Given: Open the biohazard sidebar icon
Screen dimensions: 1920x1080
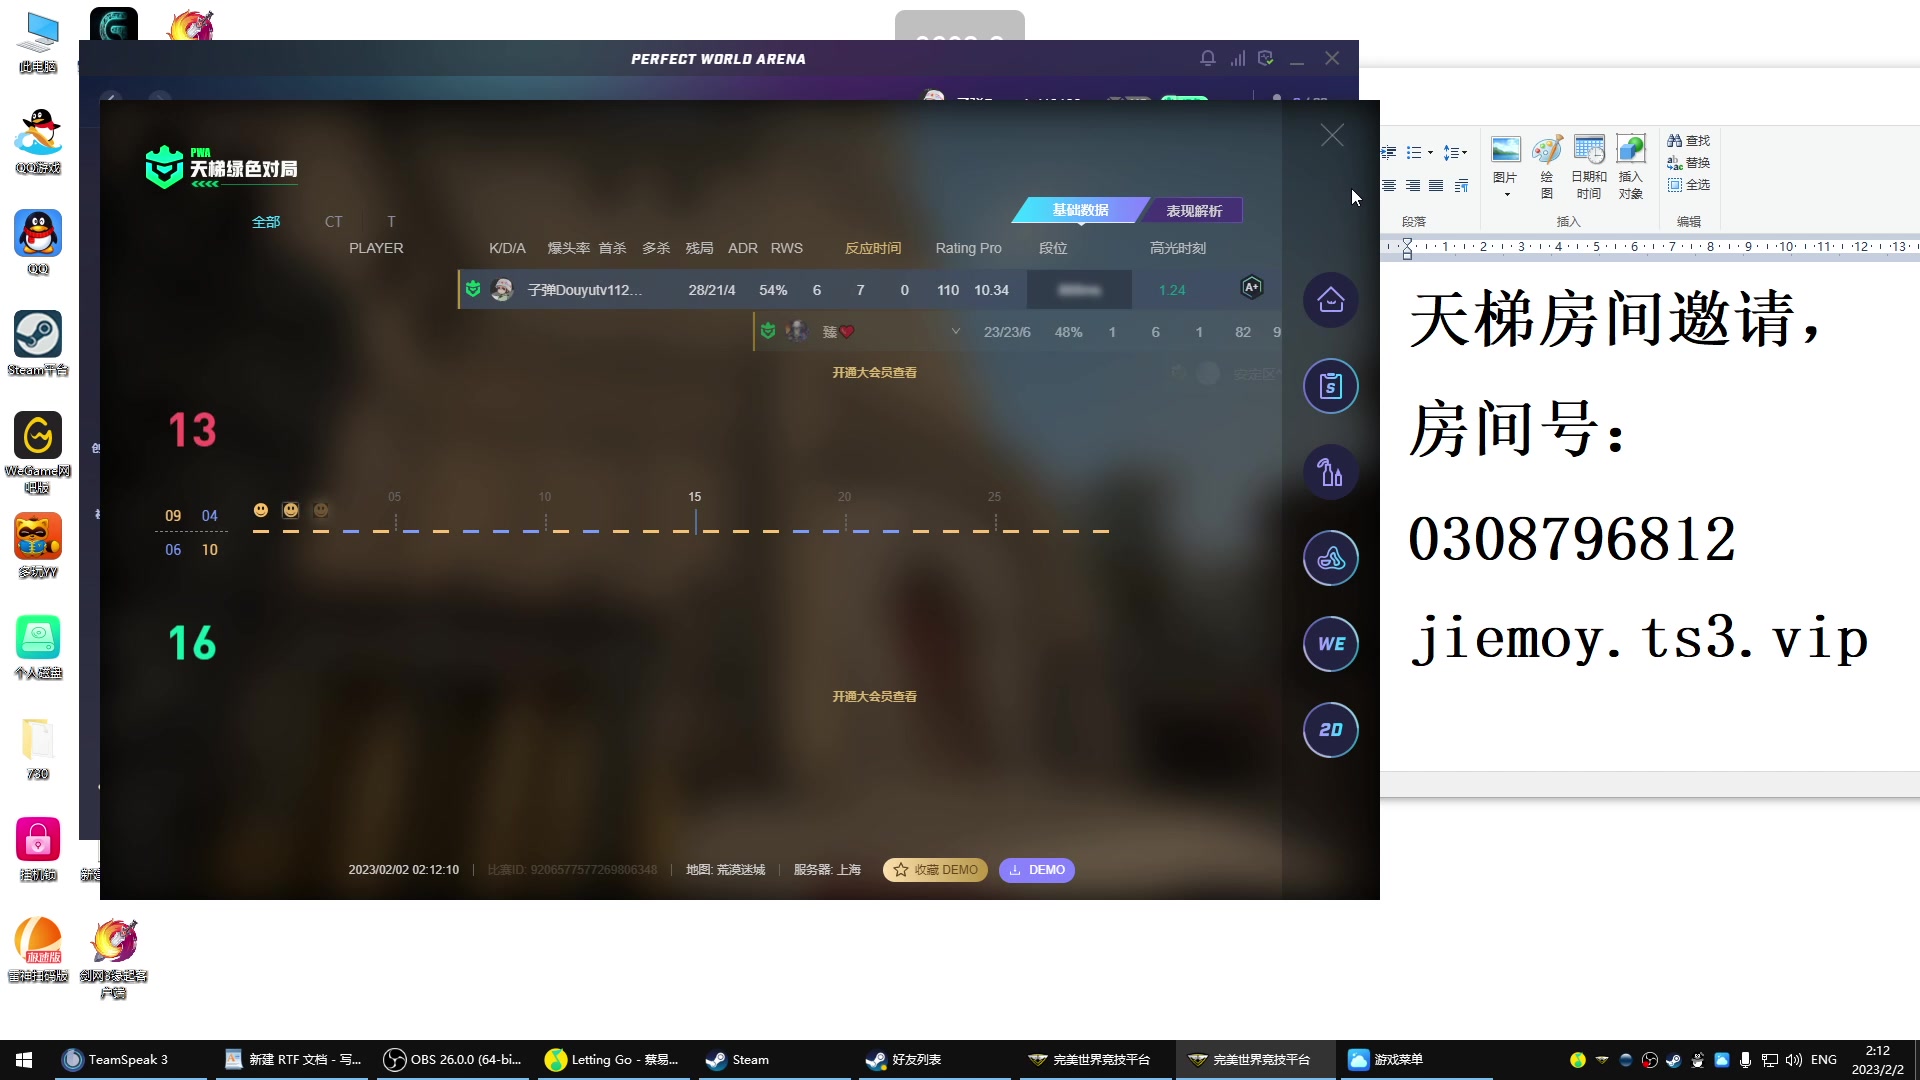Looking at the screenshot, I should click(x=1330, y=558).
